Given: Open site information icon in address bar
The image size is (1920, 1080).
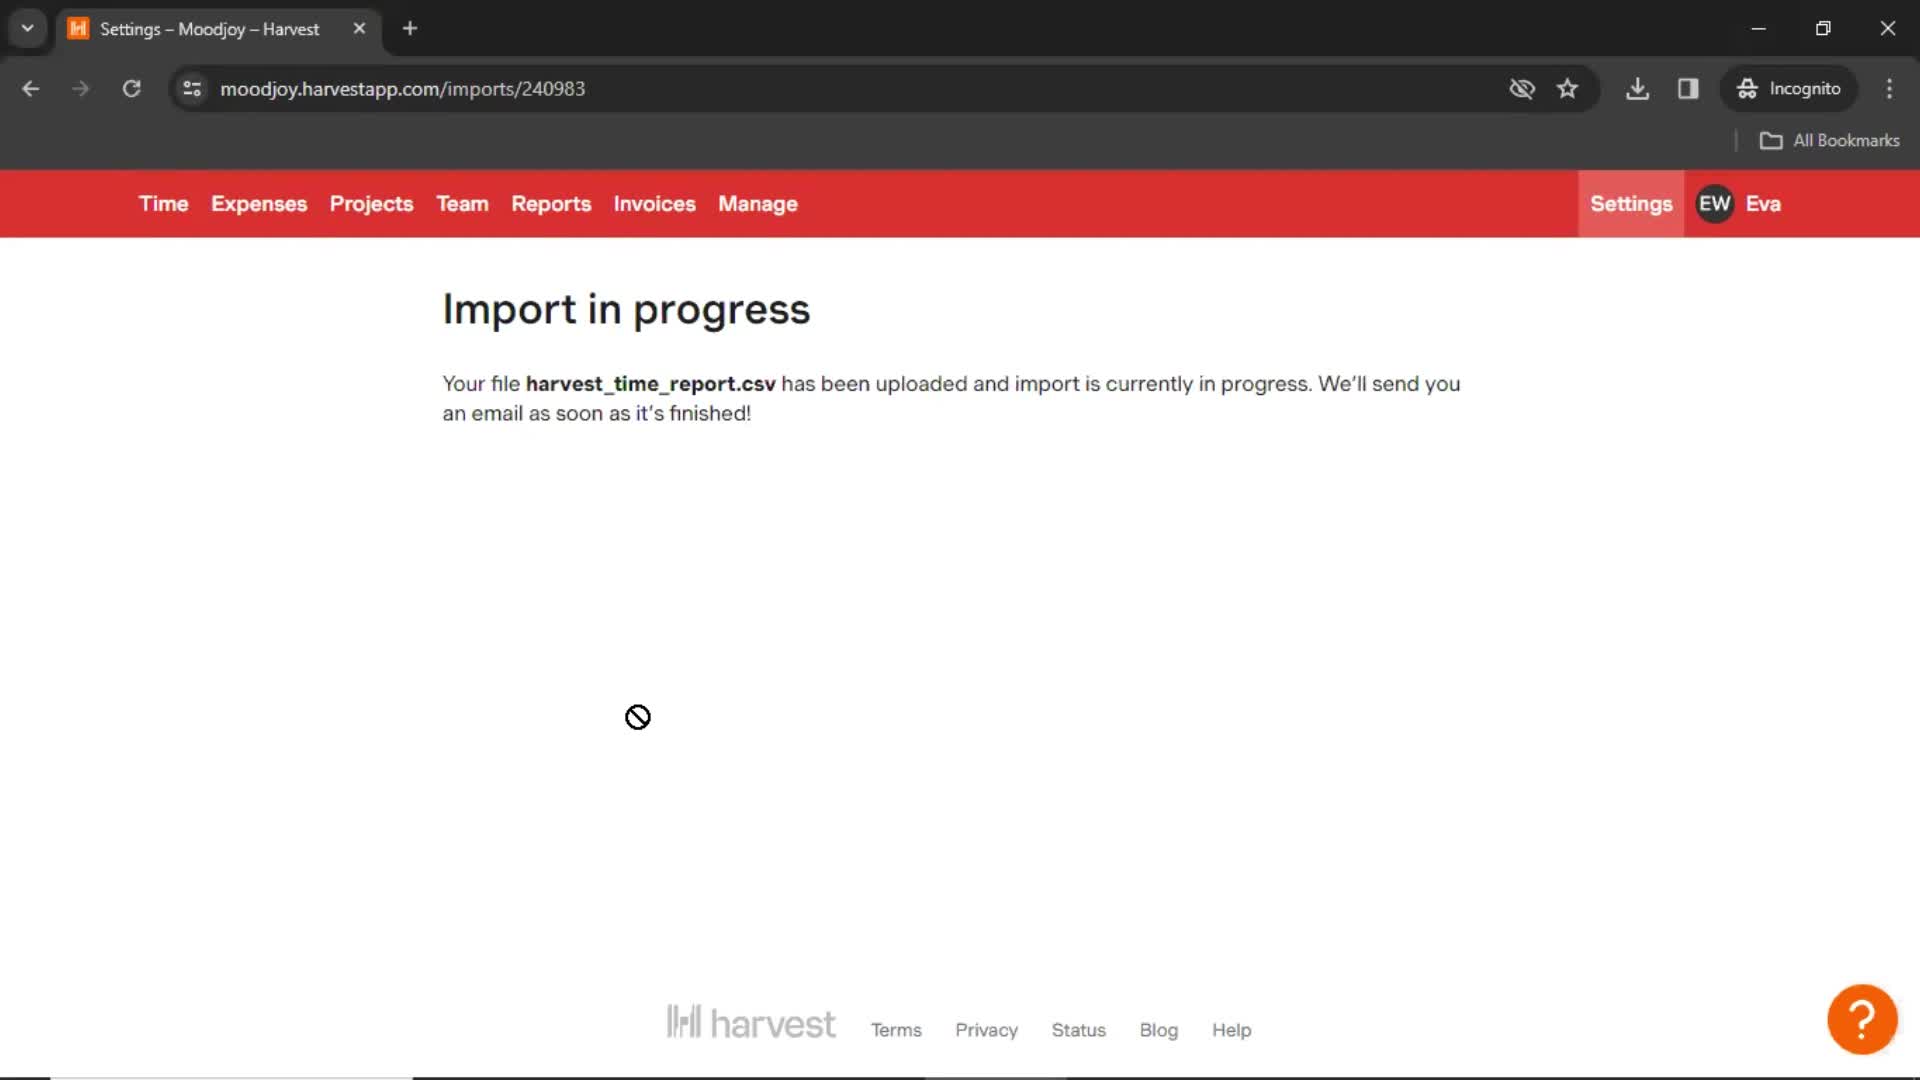Looking at the screenshot, I should (x=192, y=89).
